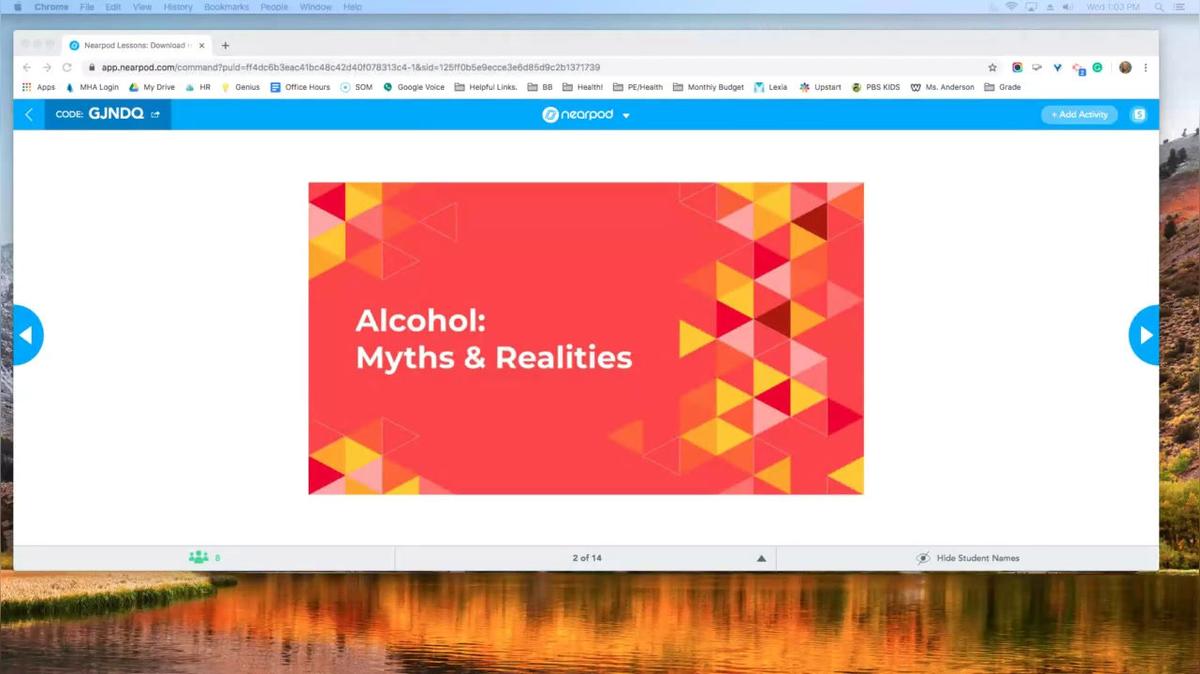Open a new browser tab
The image size is (1200, 674).
tap(225, 45)
